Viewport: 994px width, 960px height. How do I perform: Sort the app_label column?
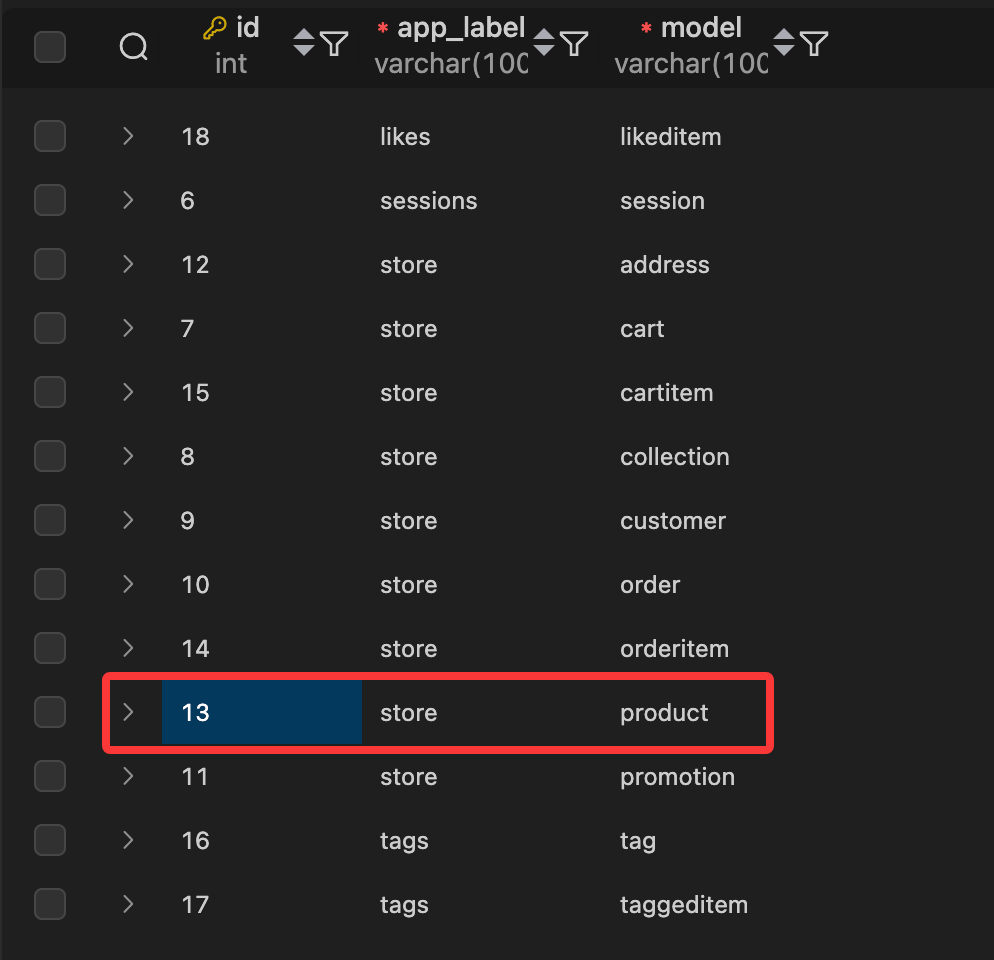[543, 42]
